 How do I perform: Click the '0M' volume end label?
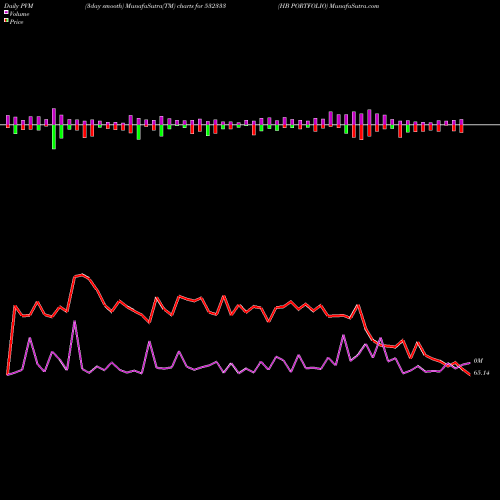tap(478, 361)
